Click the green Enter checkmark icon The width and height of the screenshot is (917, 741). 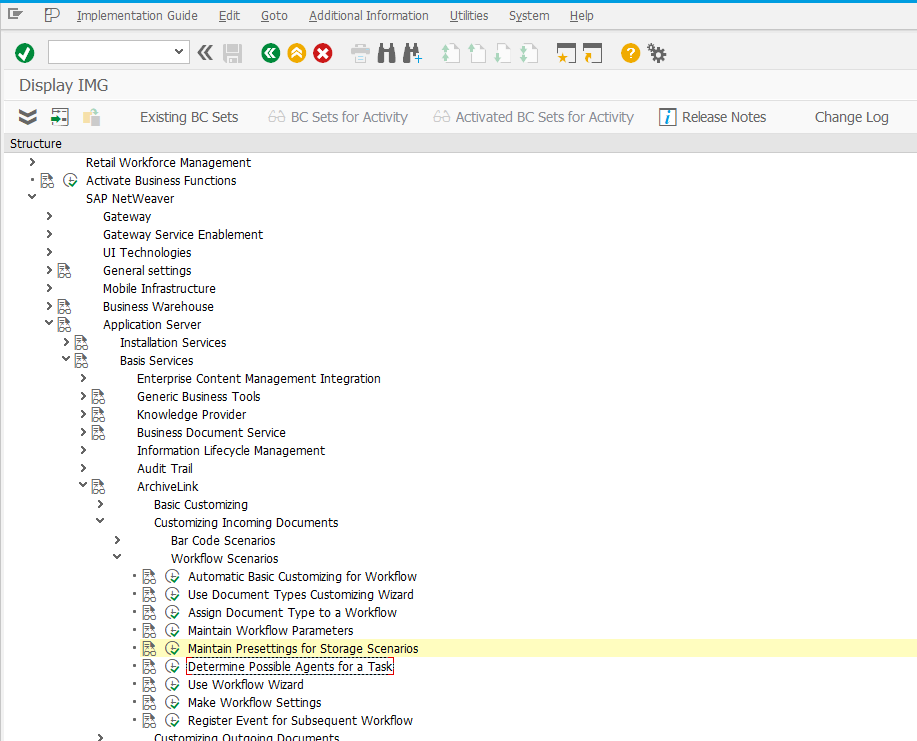[x=25, y=53]
